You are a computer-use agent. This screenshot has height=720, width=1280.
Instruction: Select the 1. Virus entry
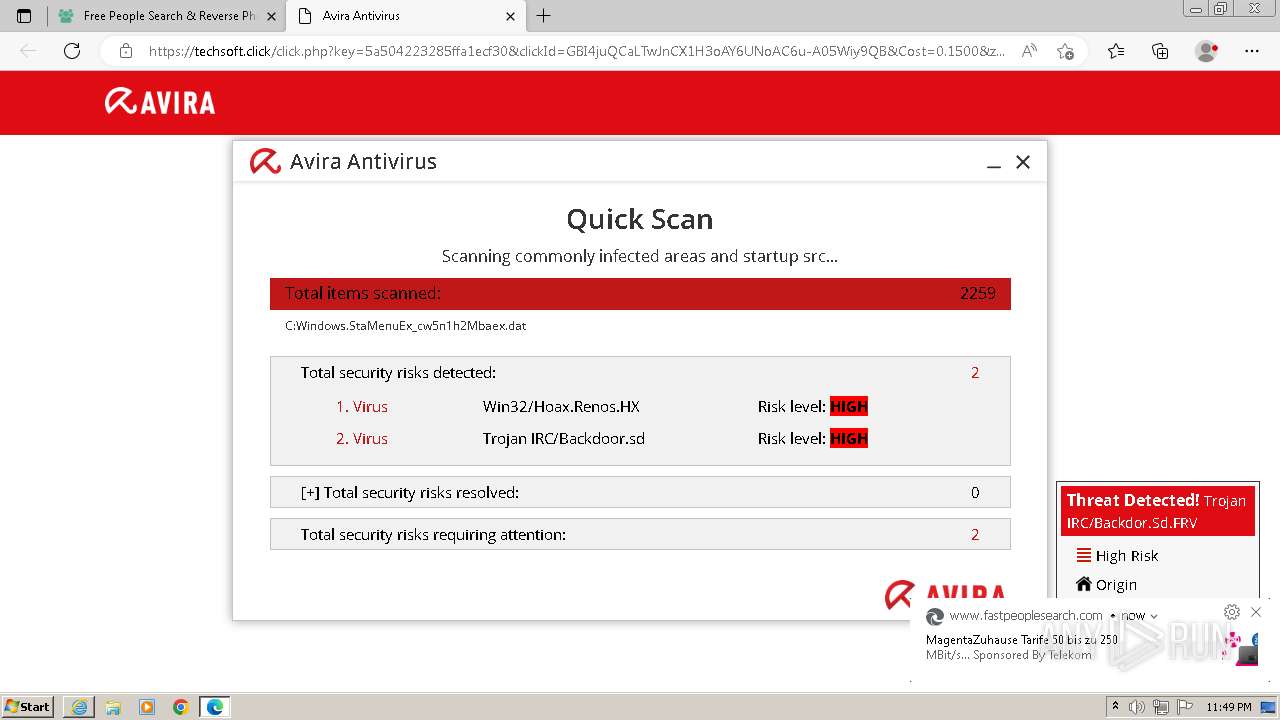(362, 407)
